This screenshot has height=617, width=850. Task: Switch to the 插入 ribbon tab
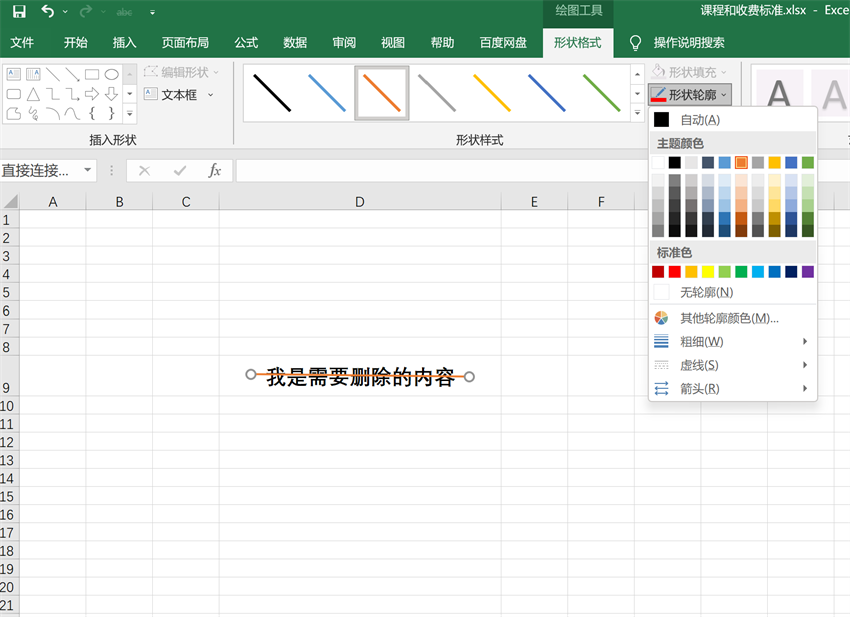coord(125,43)
